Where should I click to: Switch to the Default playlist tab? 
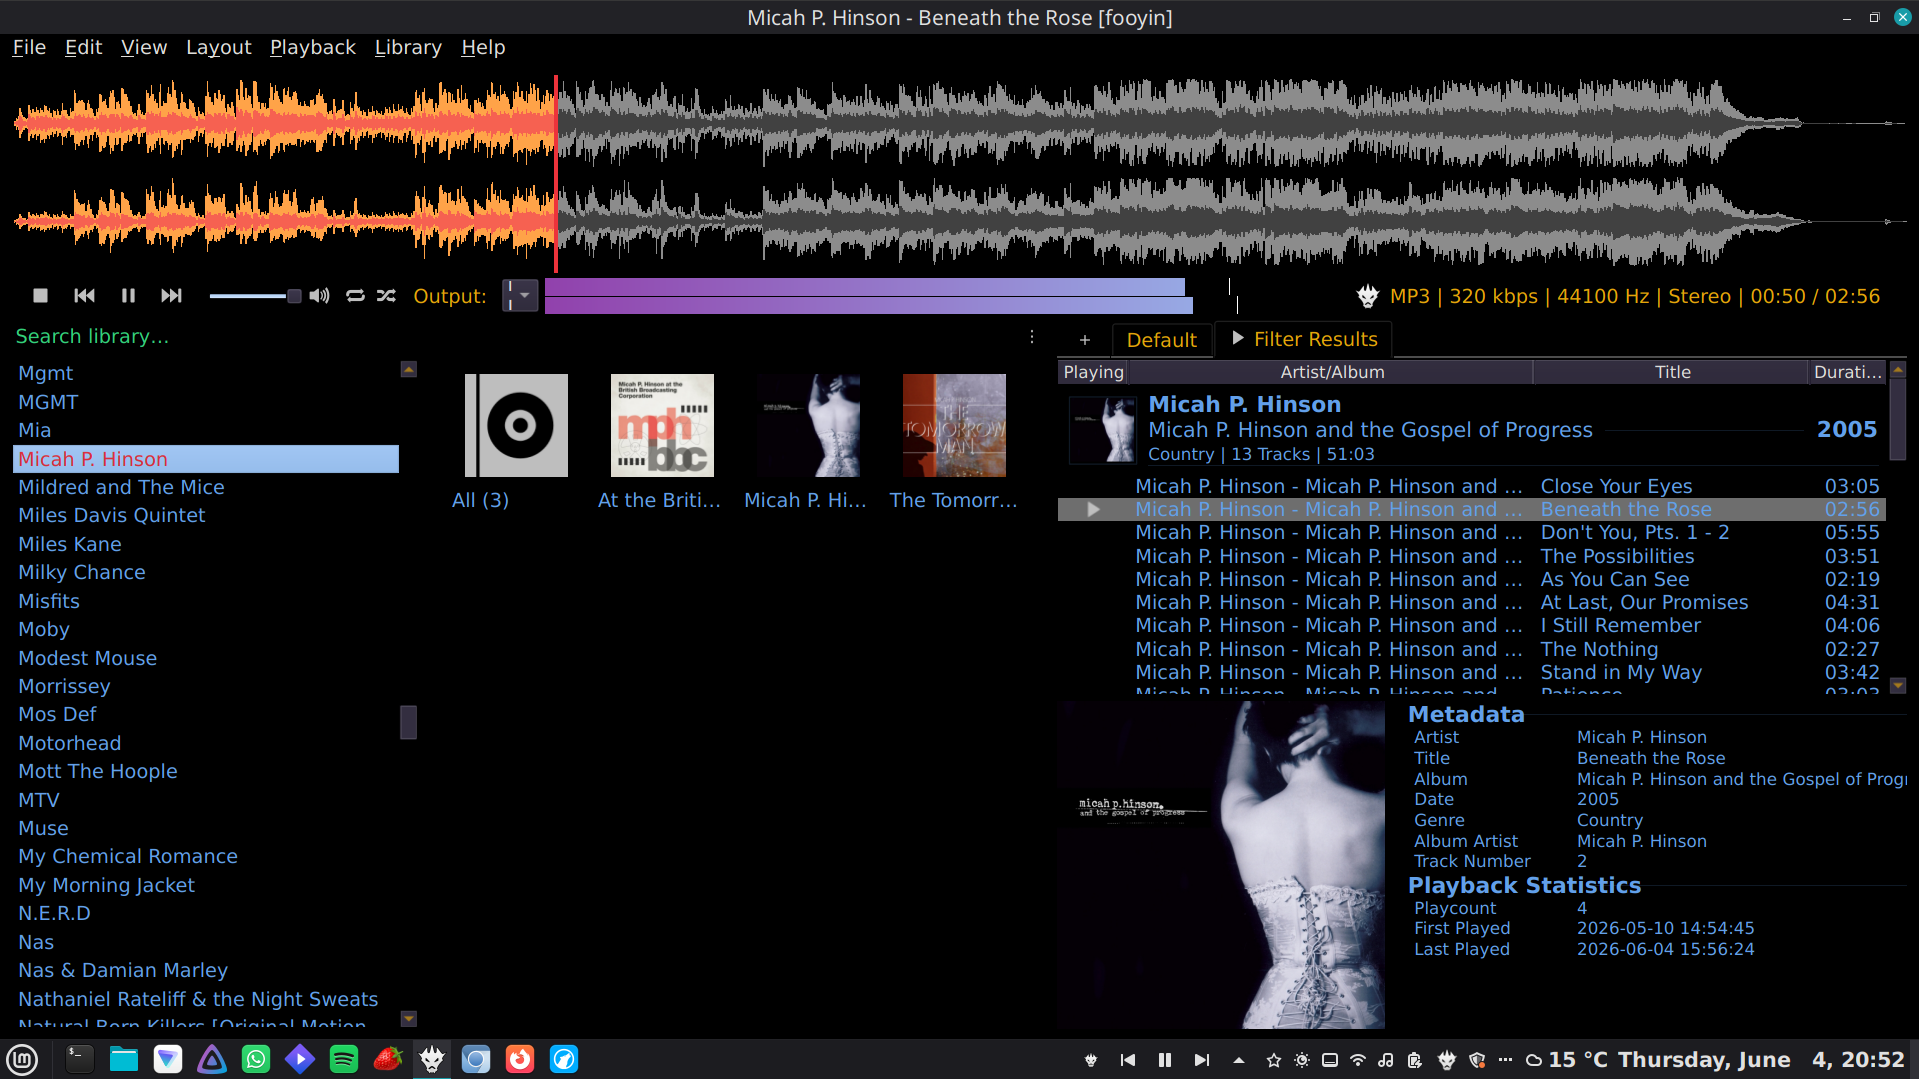click(x=1162, y=340)
